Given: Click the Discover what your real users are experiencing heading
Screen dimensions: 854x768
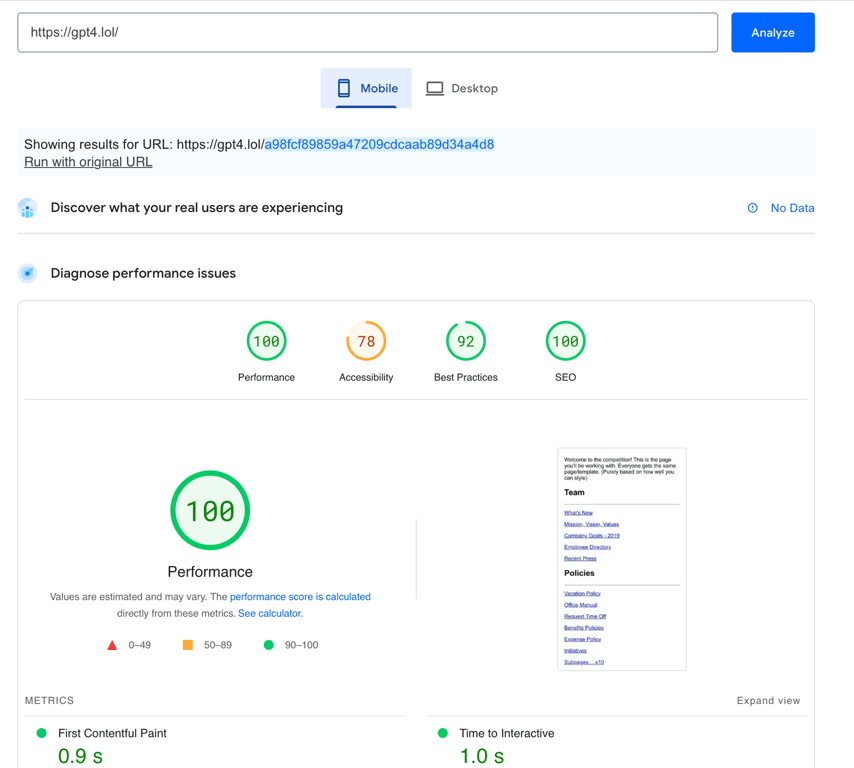Looking at the screenshot, I should [197, 208].
